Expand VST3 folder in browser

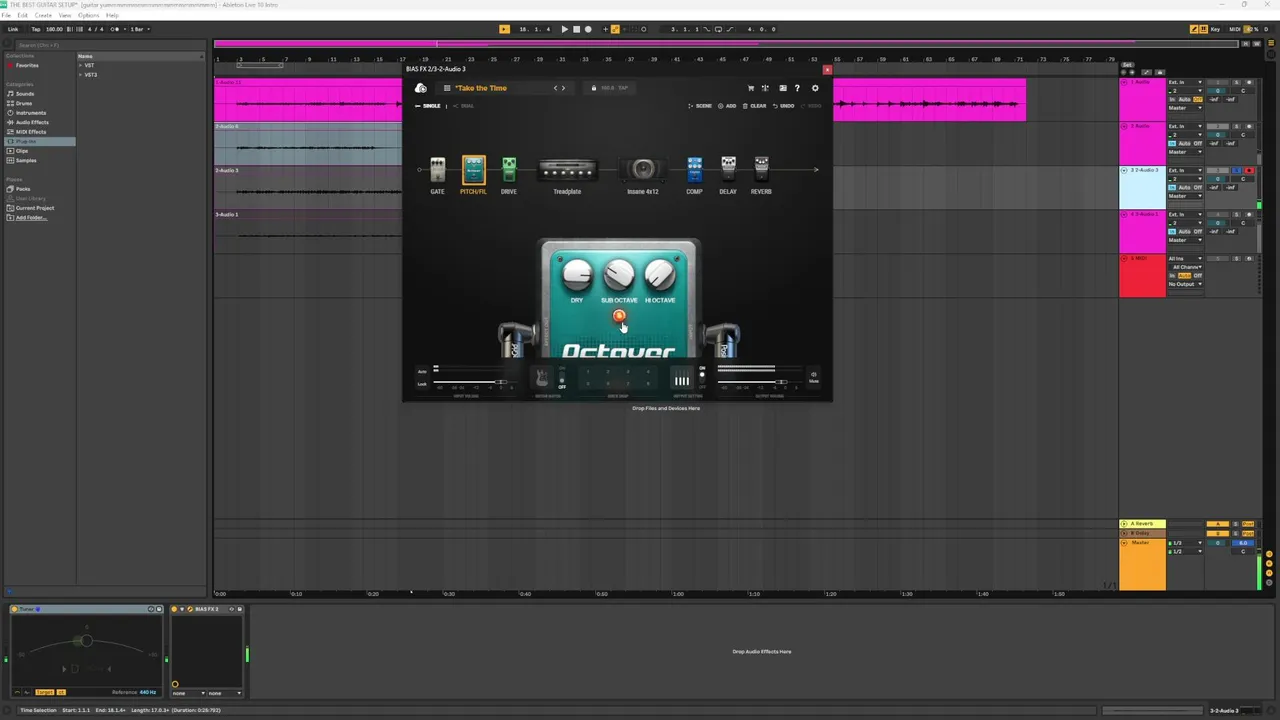[x=81, y=75]
